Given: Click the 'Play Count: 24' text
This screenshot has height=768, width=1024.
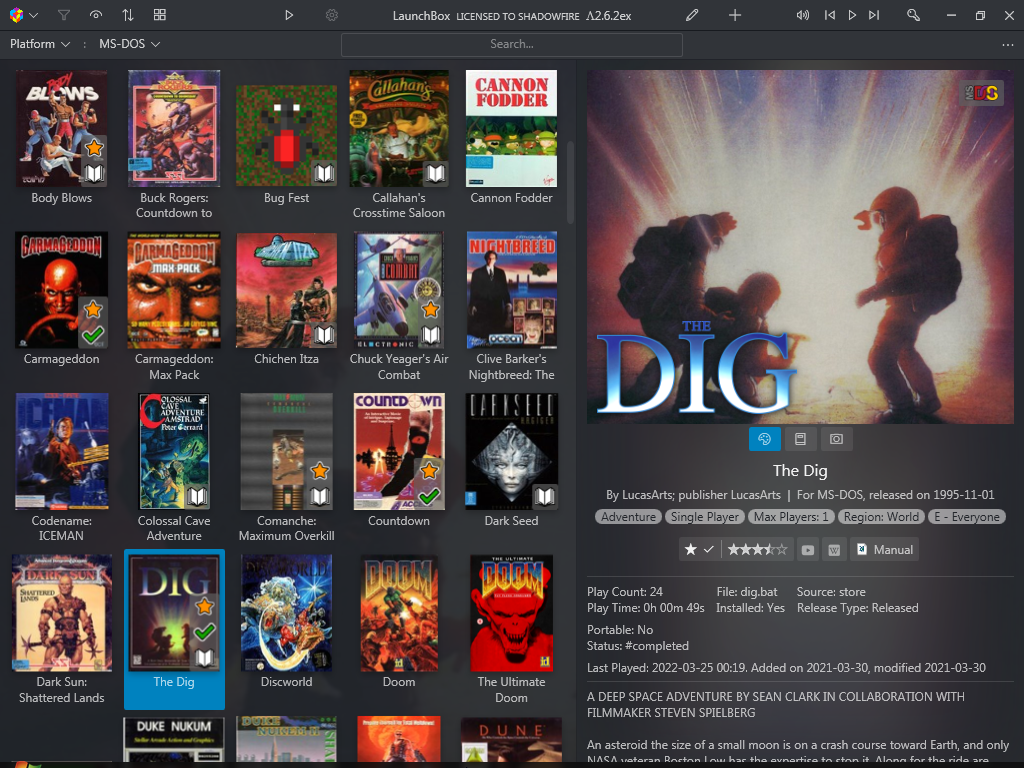Looking at the screenshot, I should [624, 592].
